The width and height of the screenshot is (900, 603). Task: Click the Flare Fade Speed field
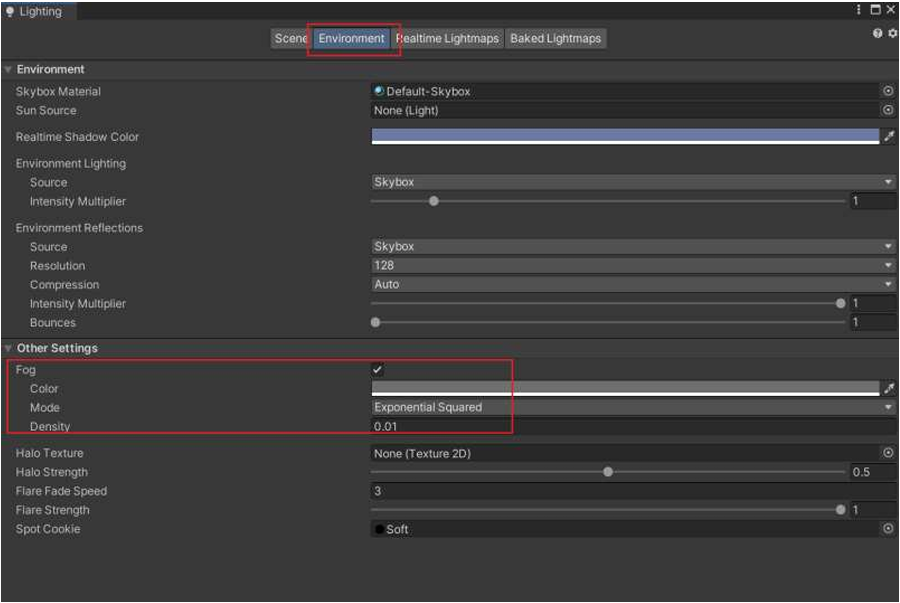[x=633, y=491]
